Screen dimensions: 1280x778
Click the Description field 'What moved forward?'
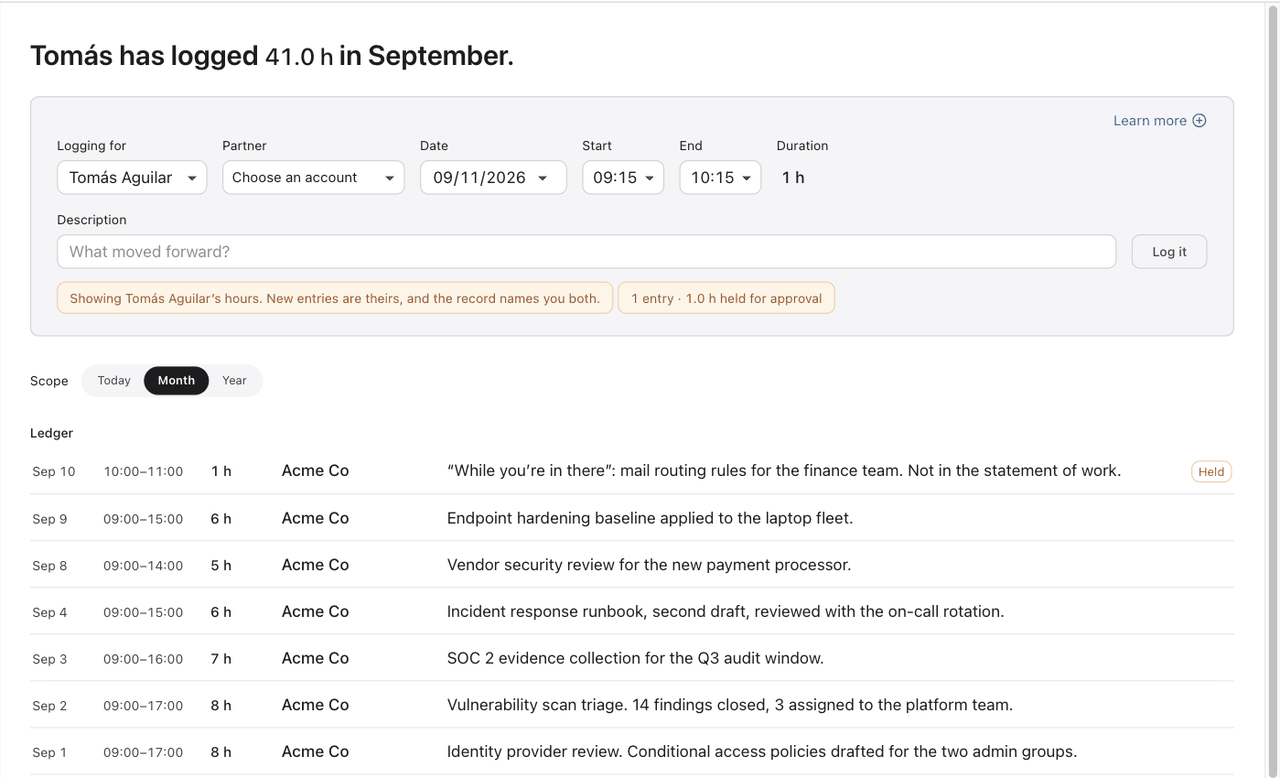click(x=586, y=252)
